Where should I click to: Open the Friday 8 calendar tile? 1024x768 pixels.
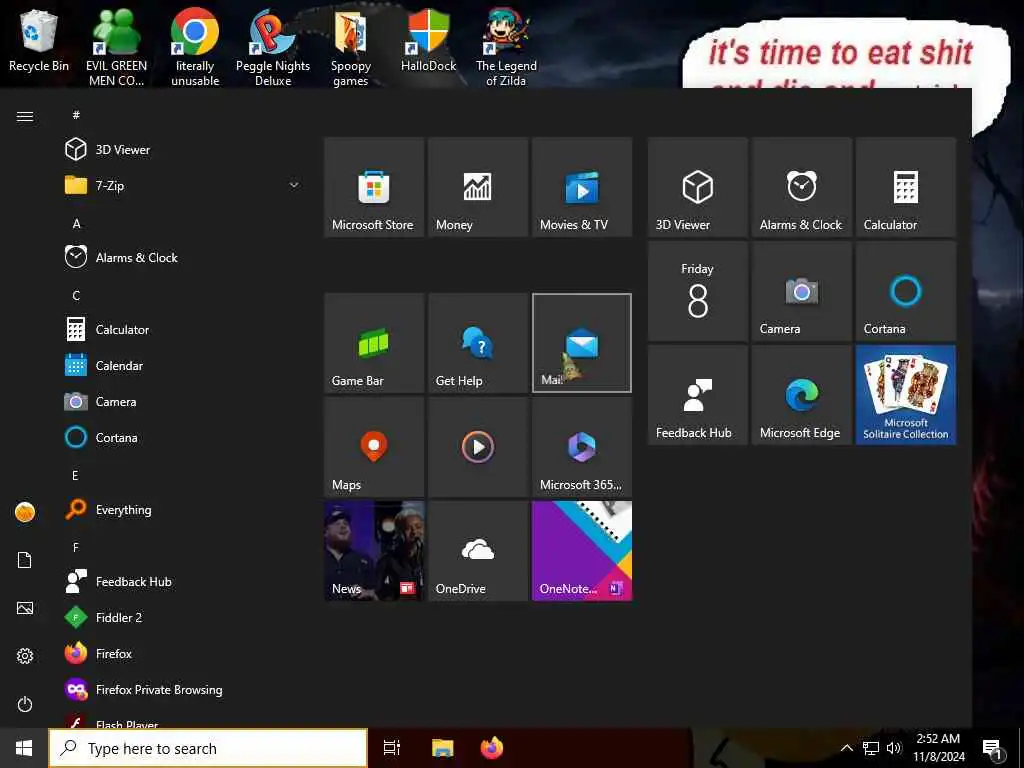point(697,291)
